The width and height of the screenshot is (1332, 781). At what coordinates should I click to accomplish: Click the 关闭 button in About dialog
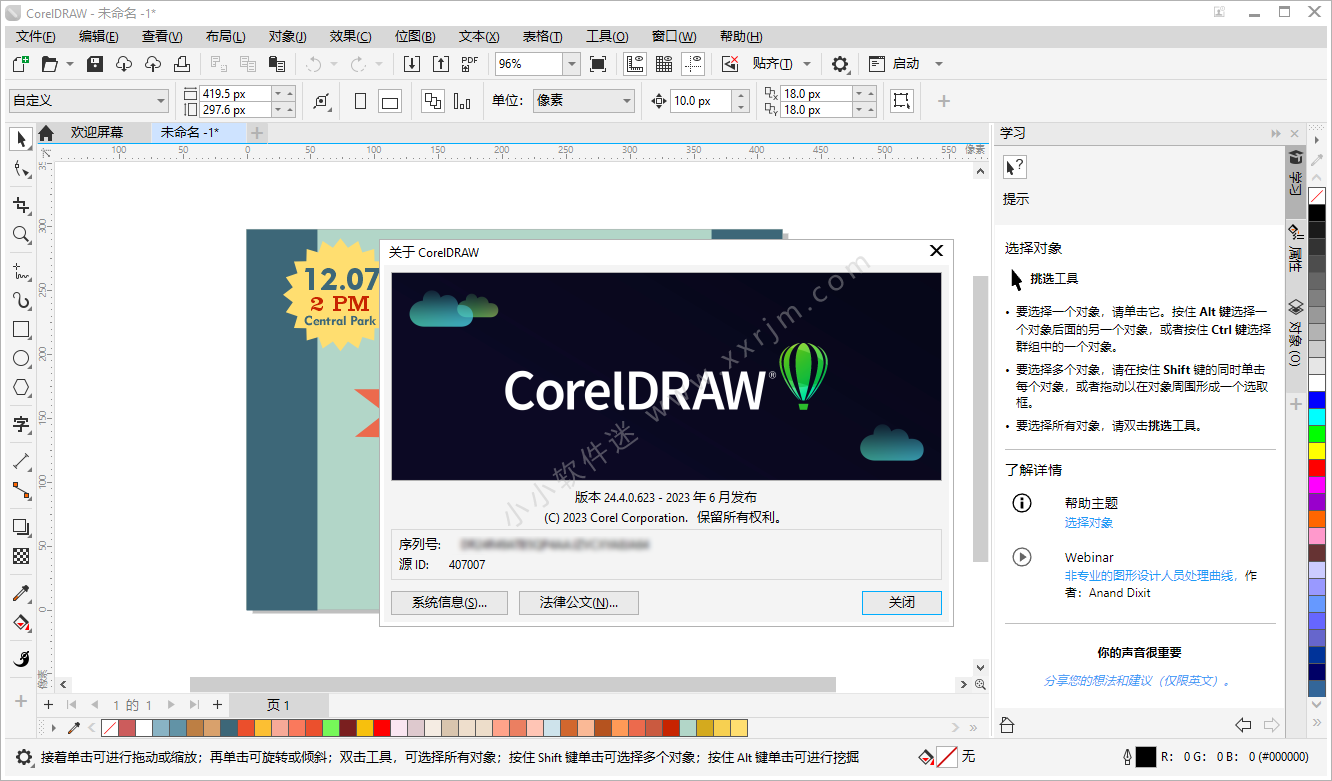pos(901,602)
